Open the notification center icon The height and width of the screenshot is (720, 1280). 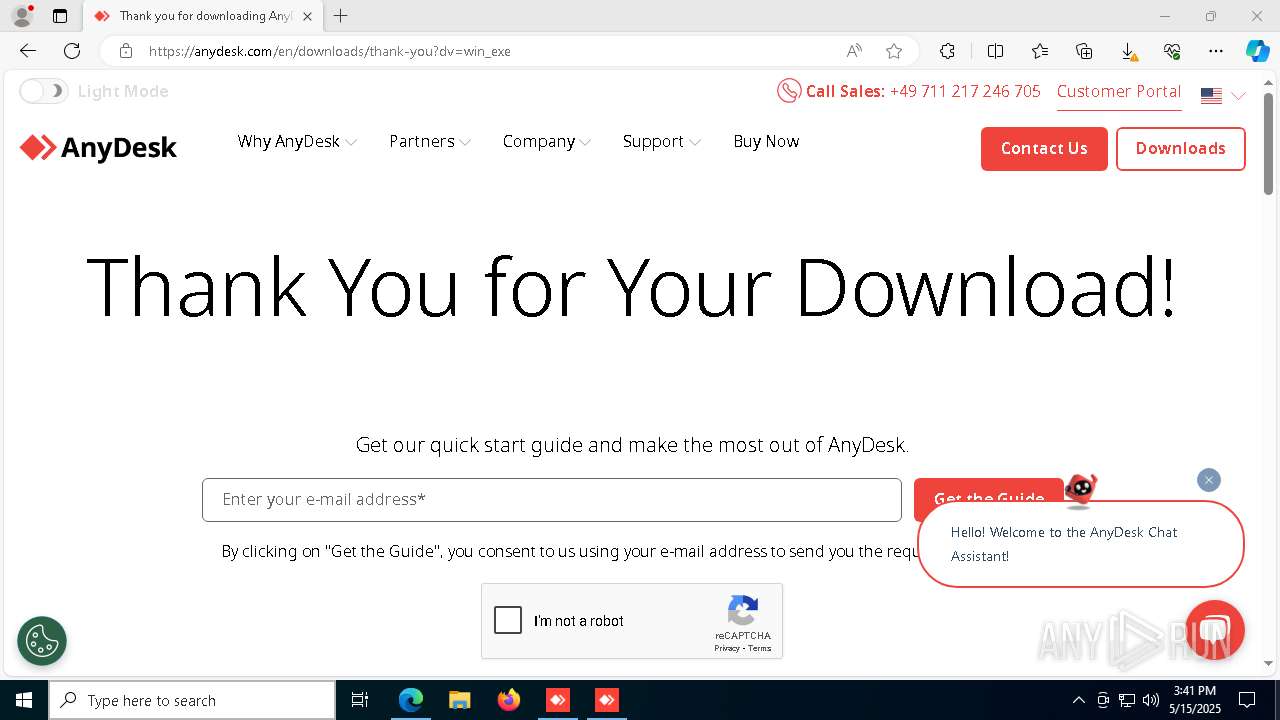tap(1247, 700)
